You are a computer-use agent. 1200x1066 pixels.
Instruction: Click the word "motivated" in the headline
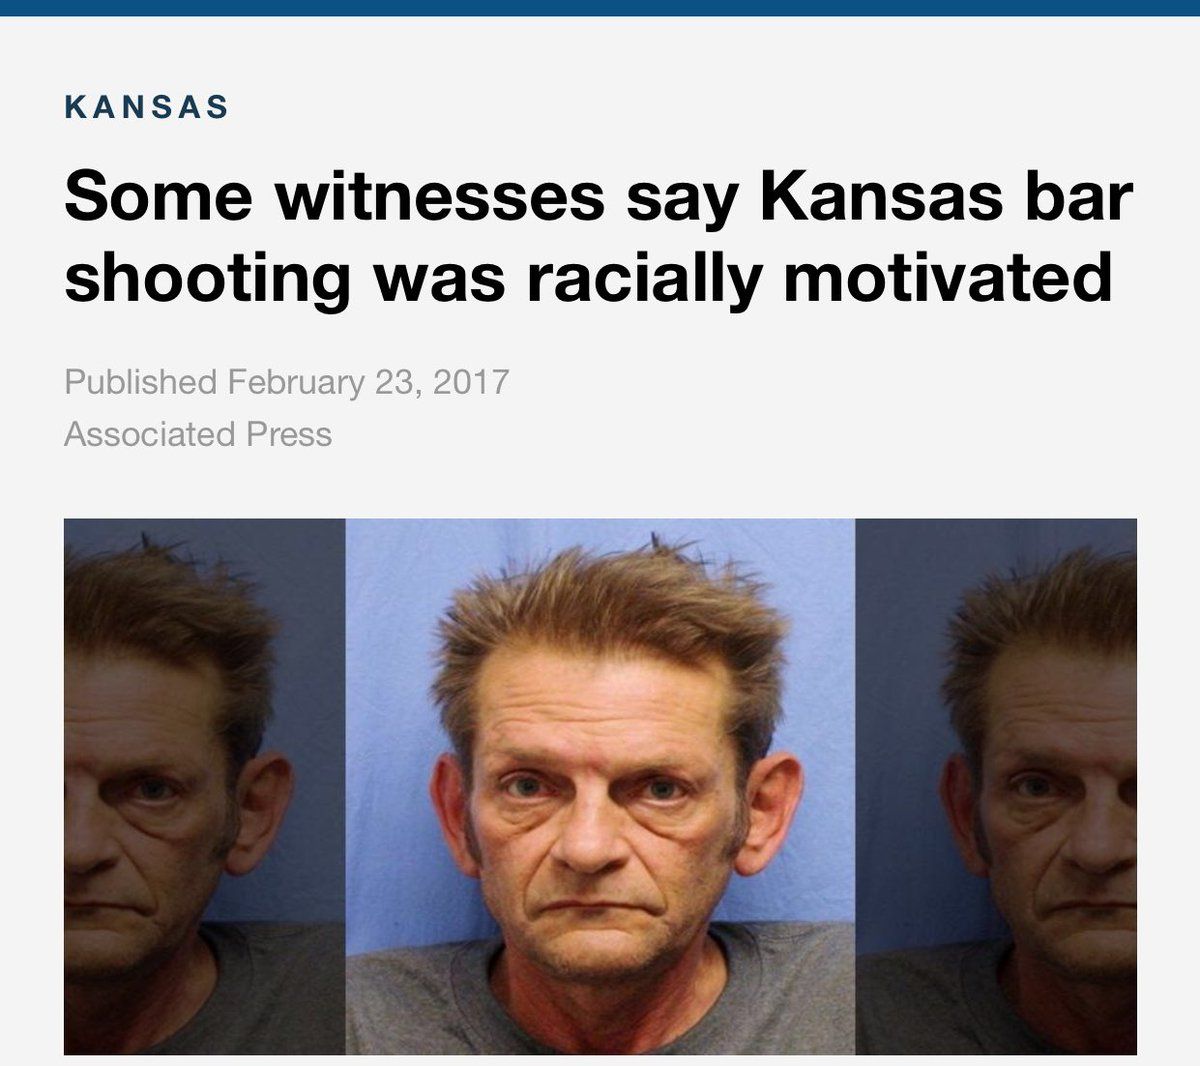[x=948, y=276]
